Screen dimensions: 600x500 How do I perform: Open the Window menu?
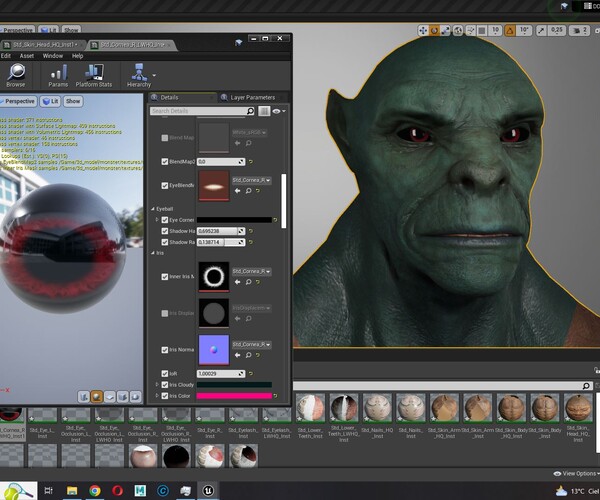(53, 56)
